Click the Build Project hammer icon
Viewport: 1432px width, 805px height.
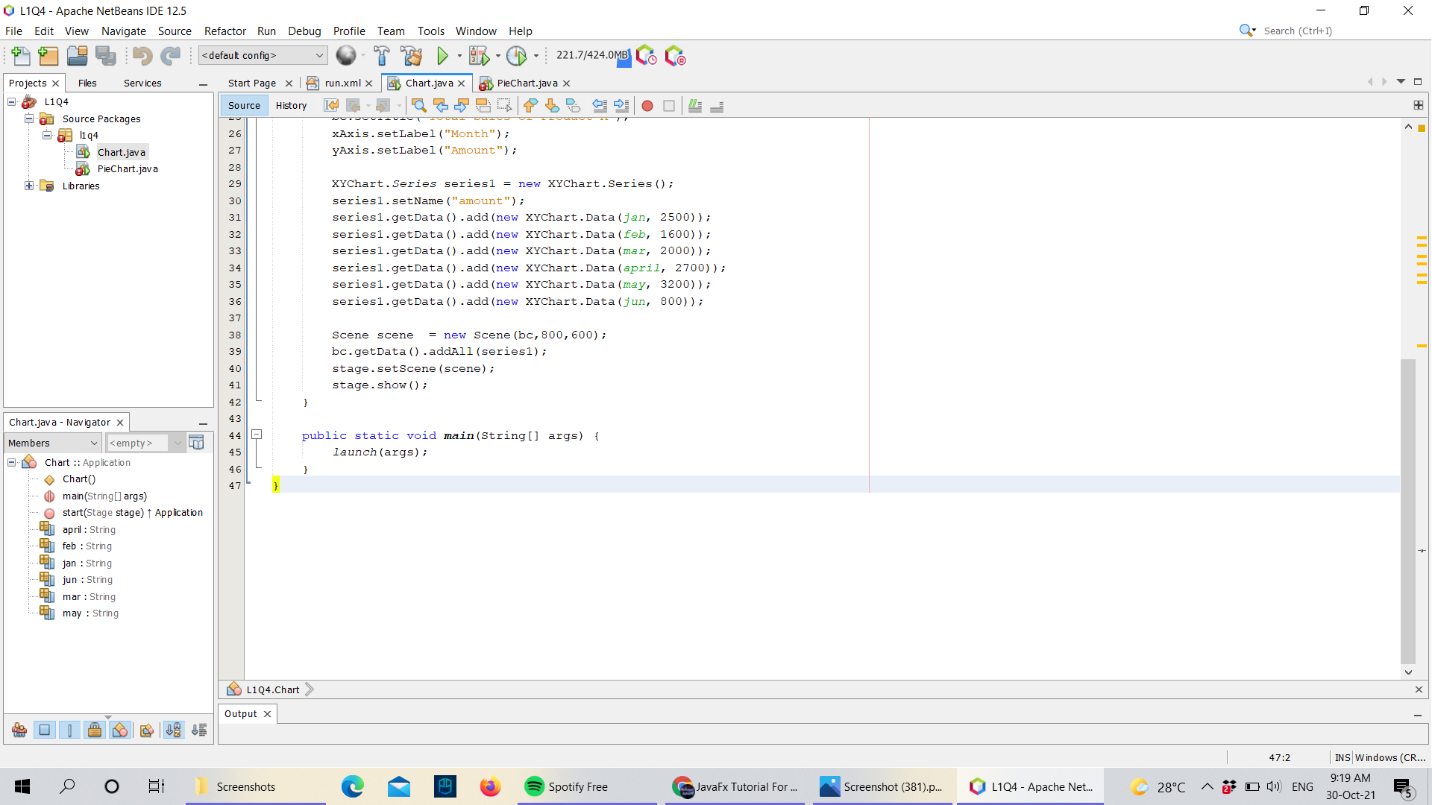(382, 56)
